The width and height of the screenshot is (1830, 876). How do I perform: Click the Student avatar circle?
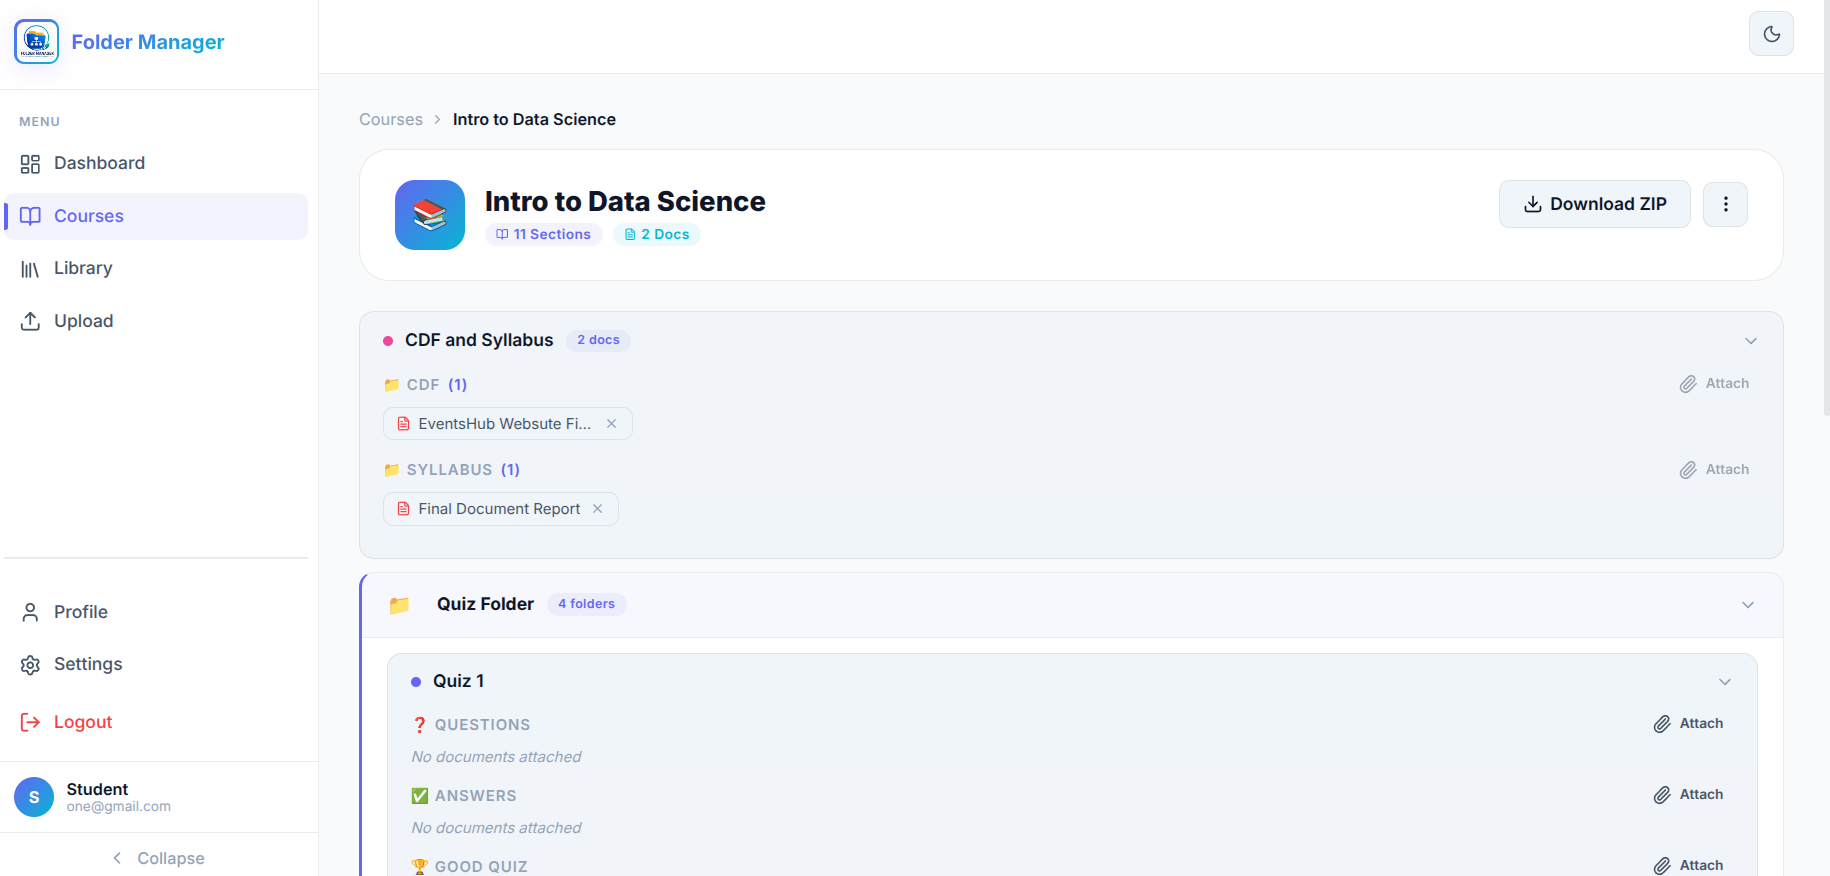pyautogui.click(x=34, y=797)
